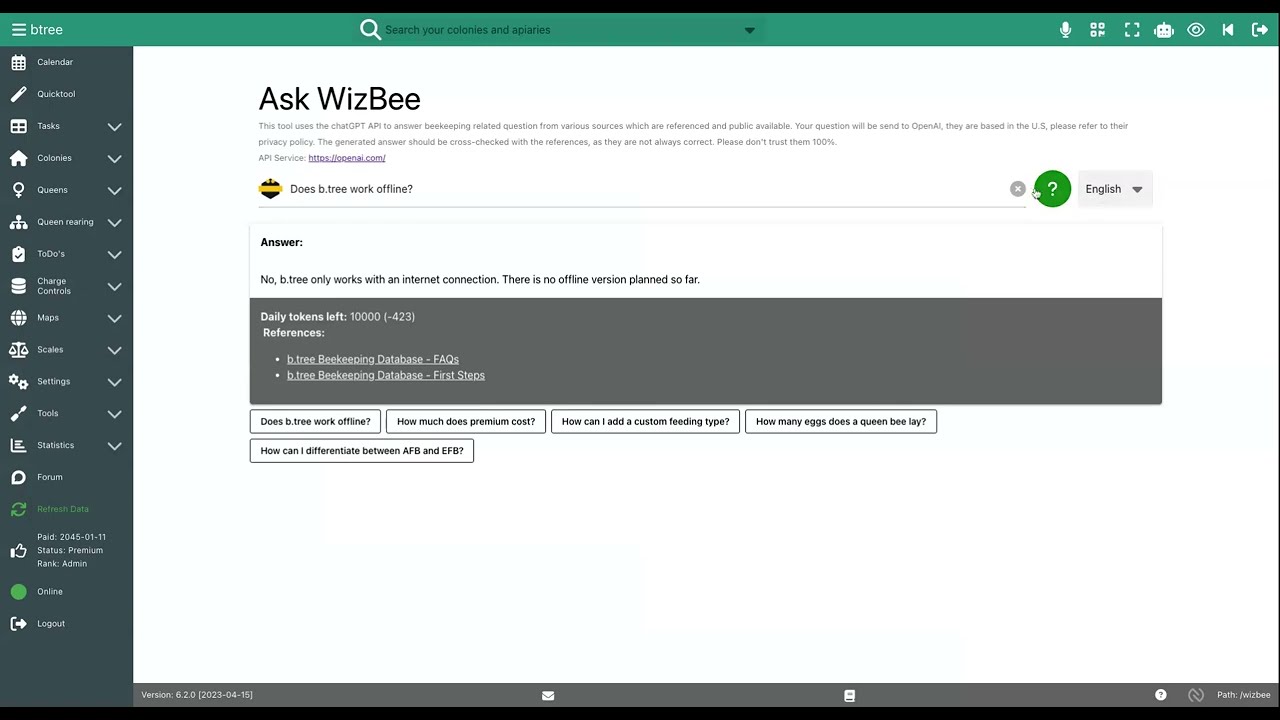The height and width of the screenshot is (720, 1280).
Task: Click 'How can I add a custom feeding type?'
Action: point(646,421)
